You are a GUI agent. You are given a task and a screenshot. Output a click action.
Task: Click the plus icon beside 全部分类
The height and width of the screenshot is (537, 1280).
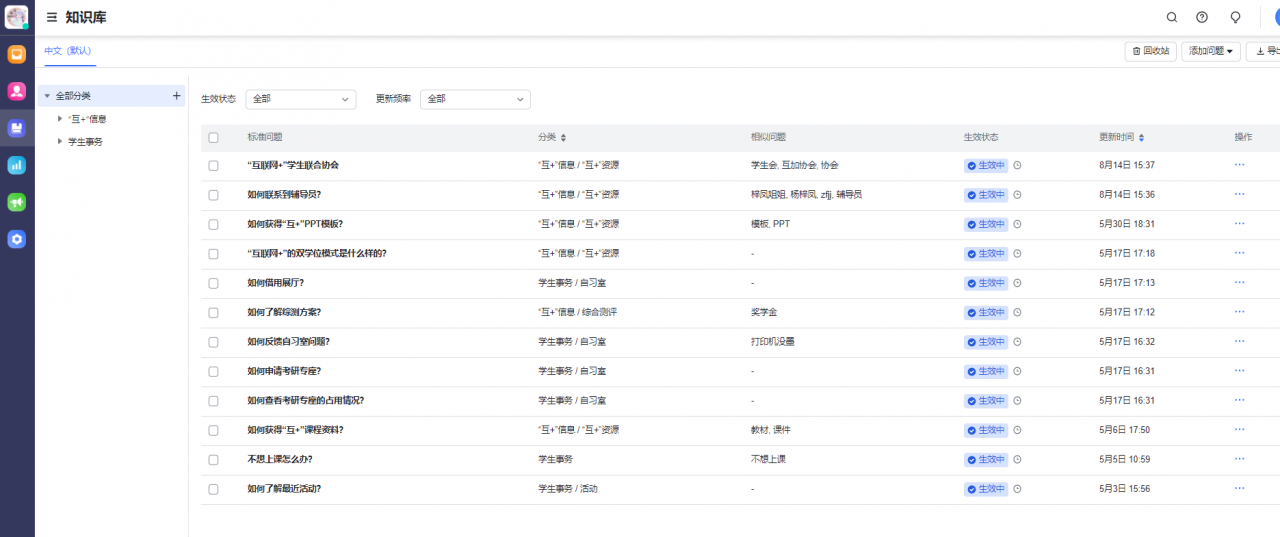click(x=177, y=96)
